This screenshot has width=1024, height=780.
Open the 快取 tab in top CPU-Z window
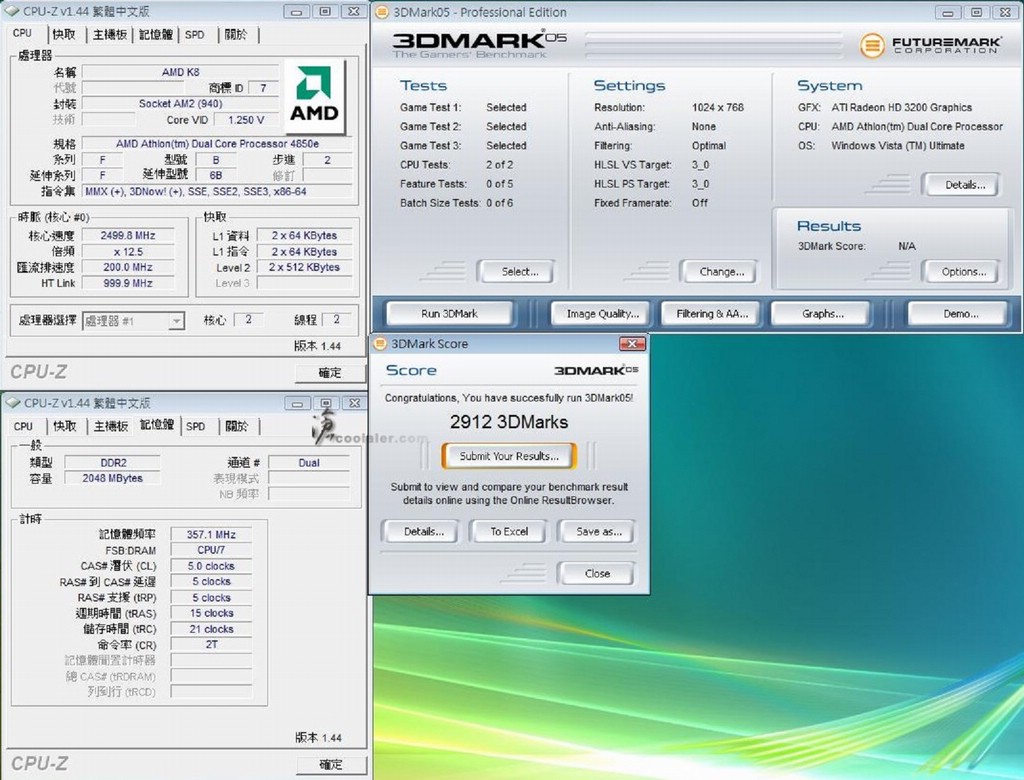[x=64, y=35]
